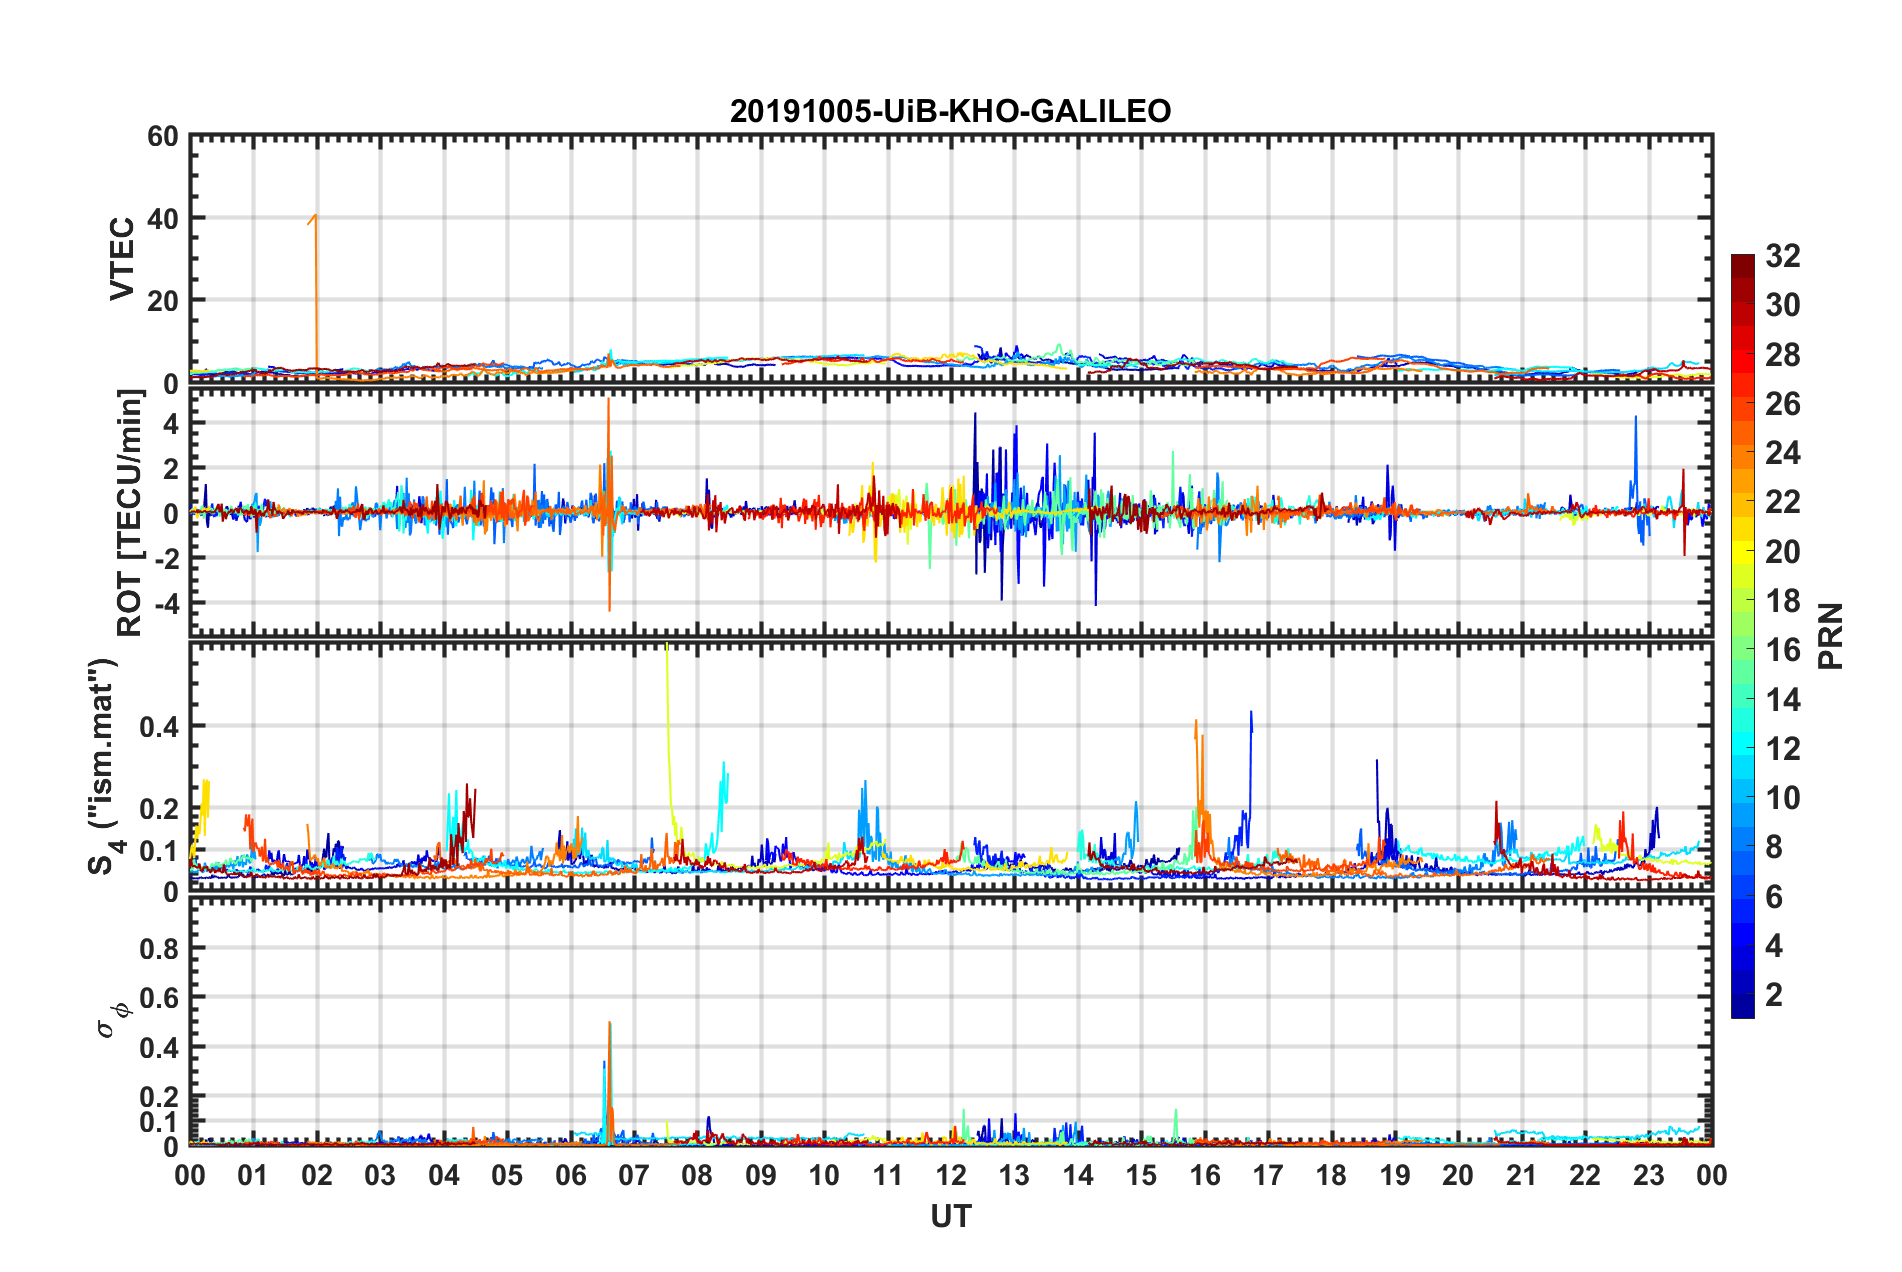The width and height of the screenshot is (1902, 1272).
Task: Click UT axis tick label 19
Action: tap(1395, 1175)
